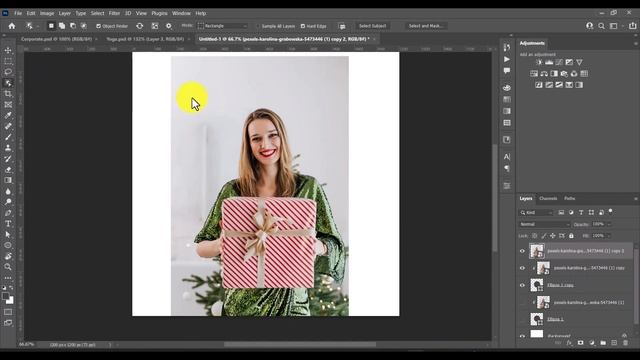Screen dimensions: 640x360
Task: Click the foreground color swatch
Action: coord(5,297)
